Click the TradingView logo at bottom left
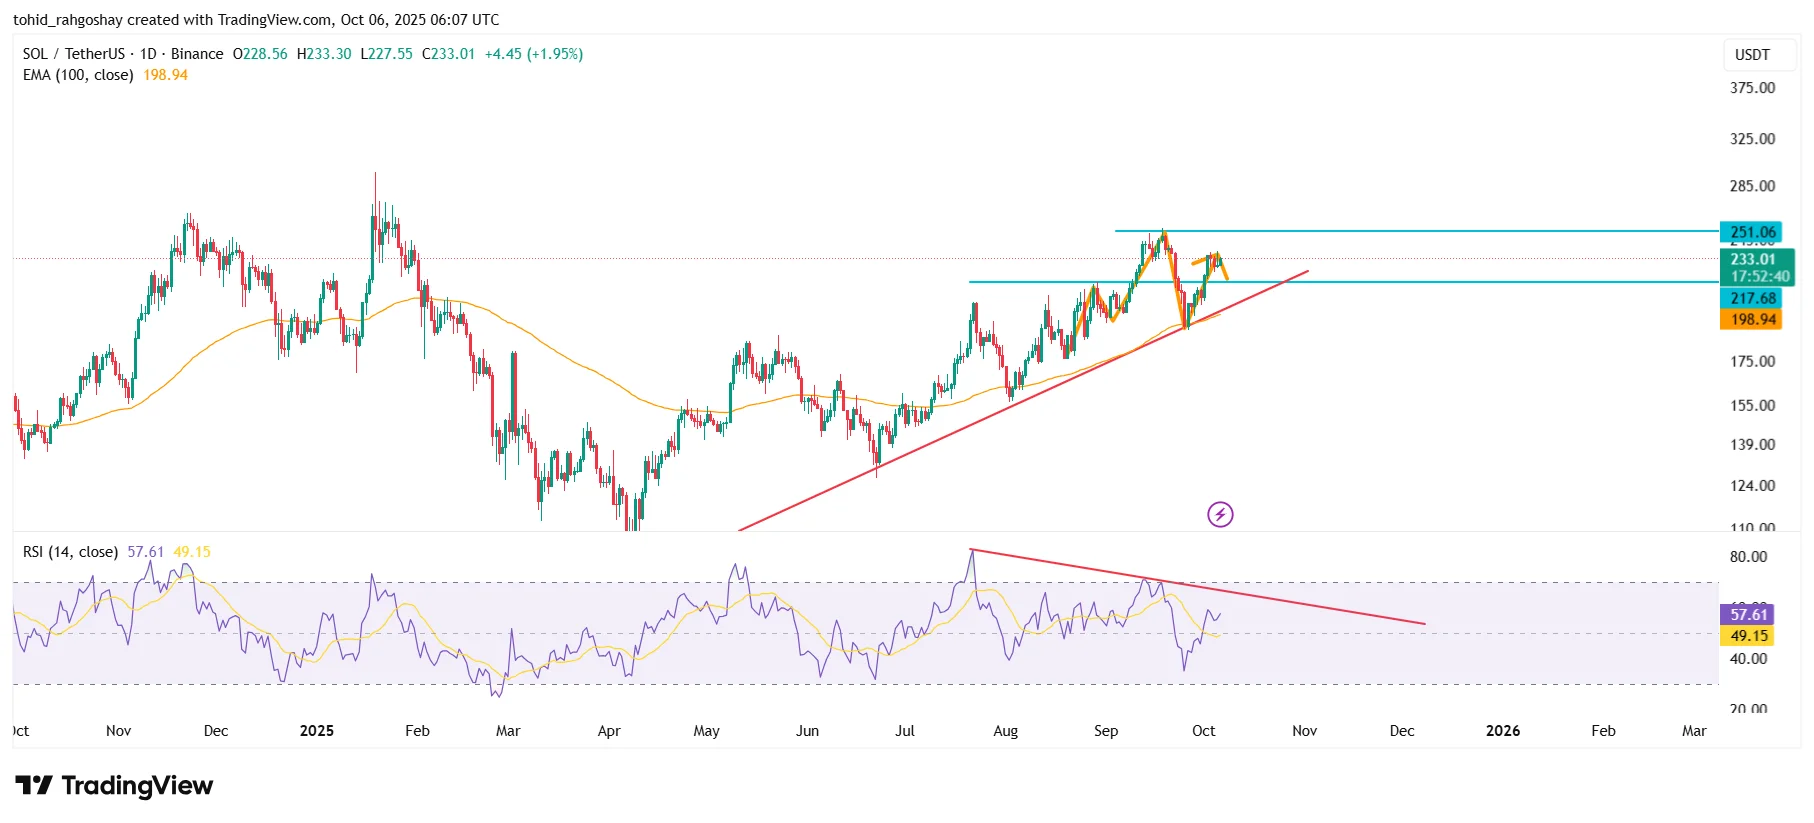This screenshot has width=1814, height=823. (x=113, y=786)
